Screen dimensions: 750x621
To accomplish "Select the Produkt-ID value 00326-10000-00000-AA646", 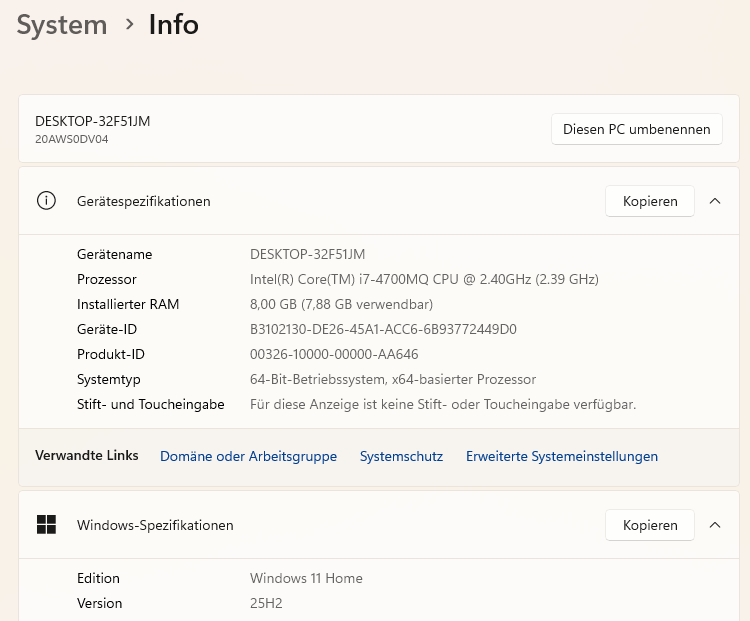I will click(334, 354).
